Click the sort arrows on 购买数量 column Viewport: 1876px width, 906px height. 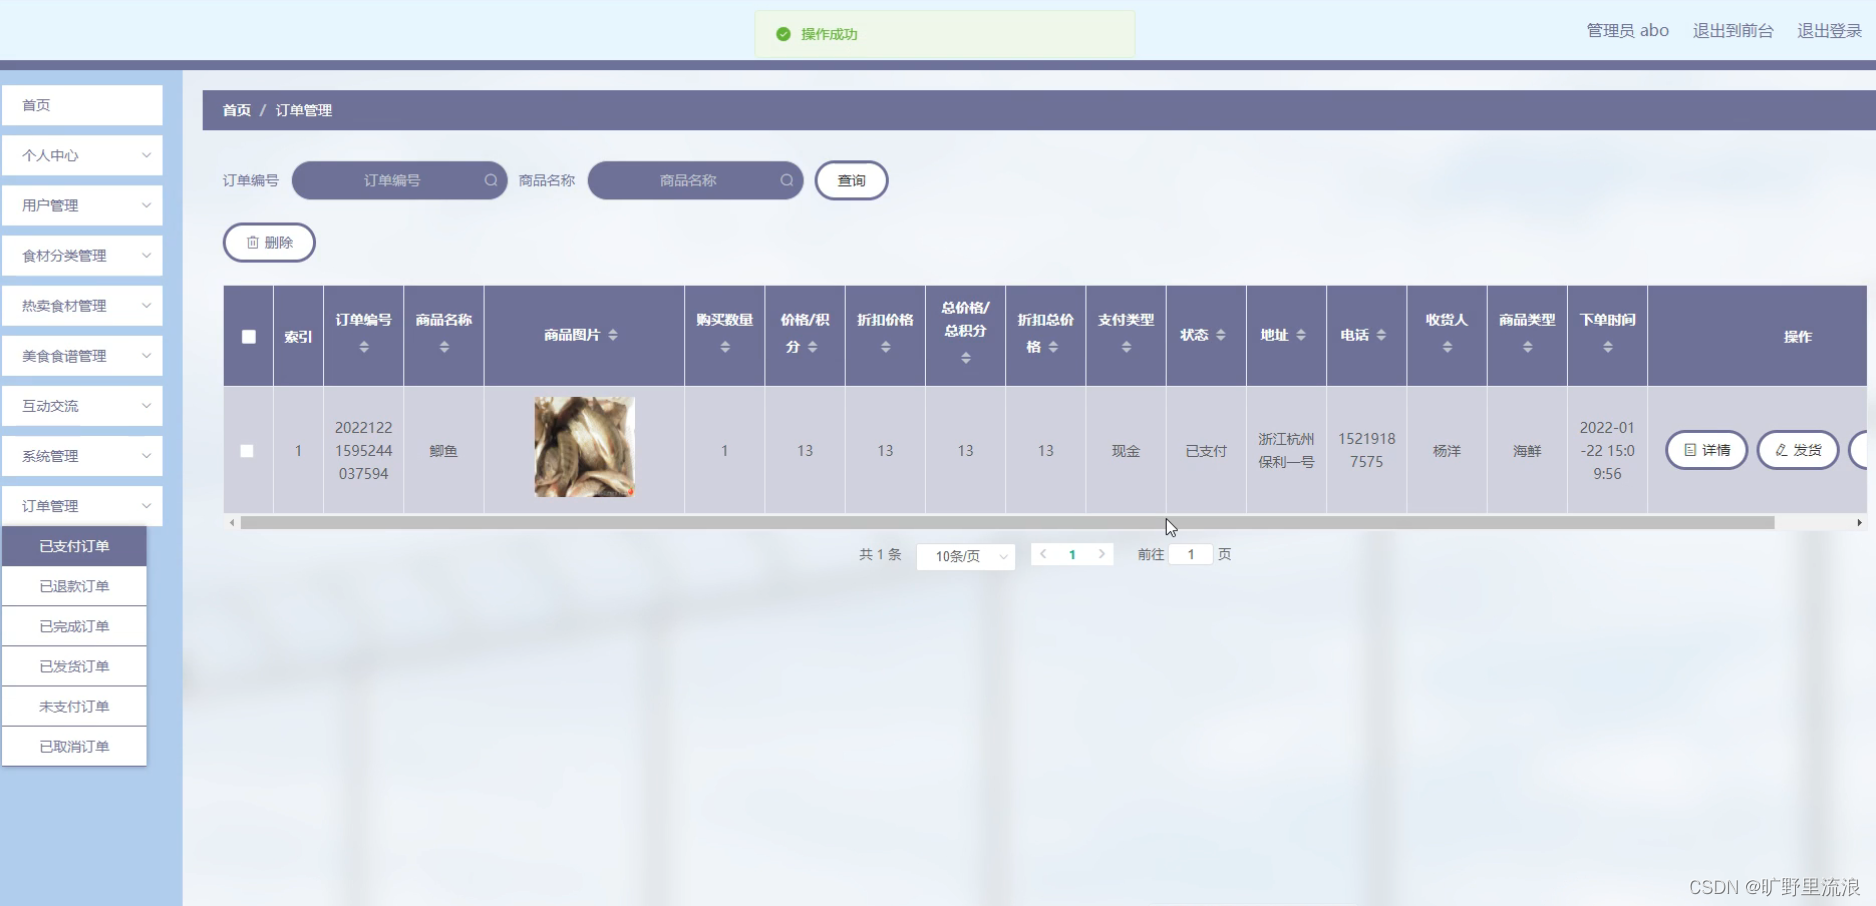tap(725, 347)
